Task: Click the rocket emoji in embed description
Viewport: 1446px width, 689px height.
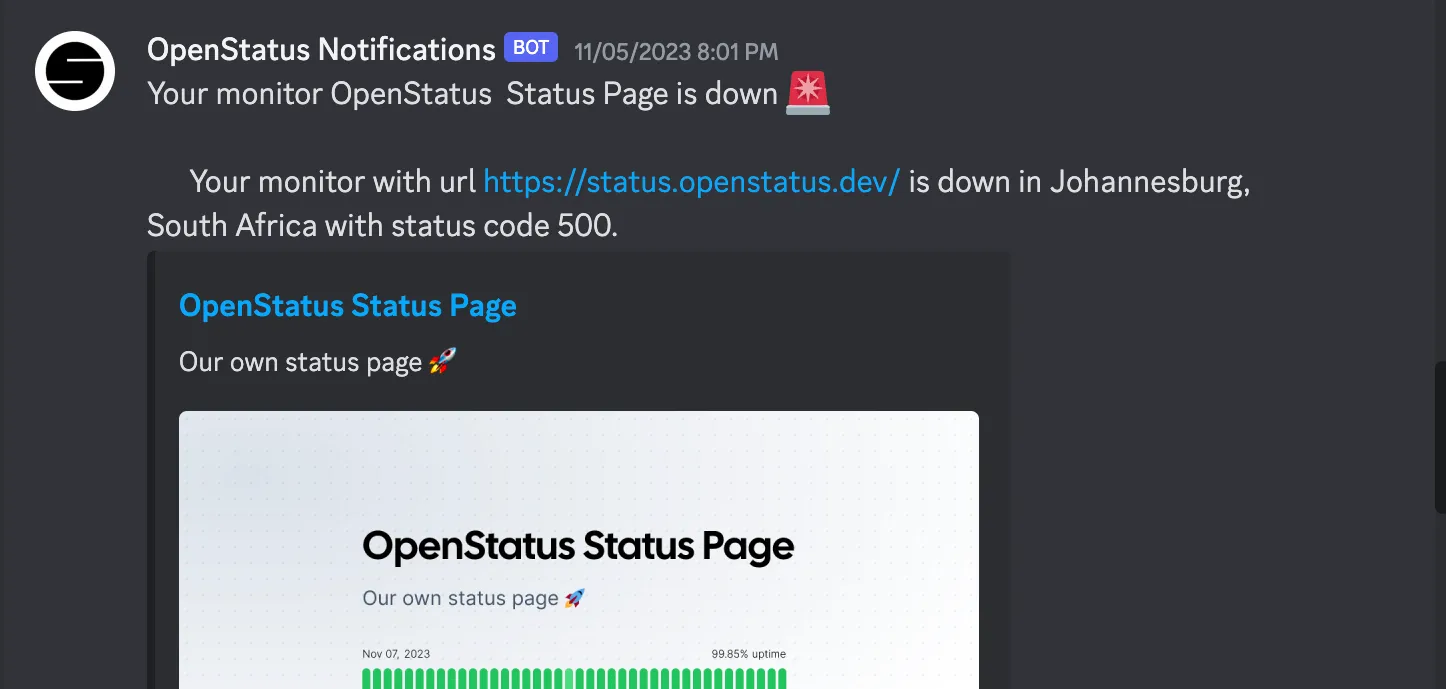Action: (444, 360)
